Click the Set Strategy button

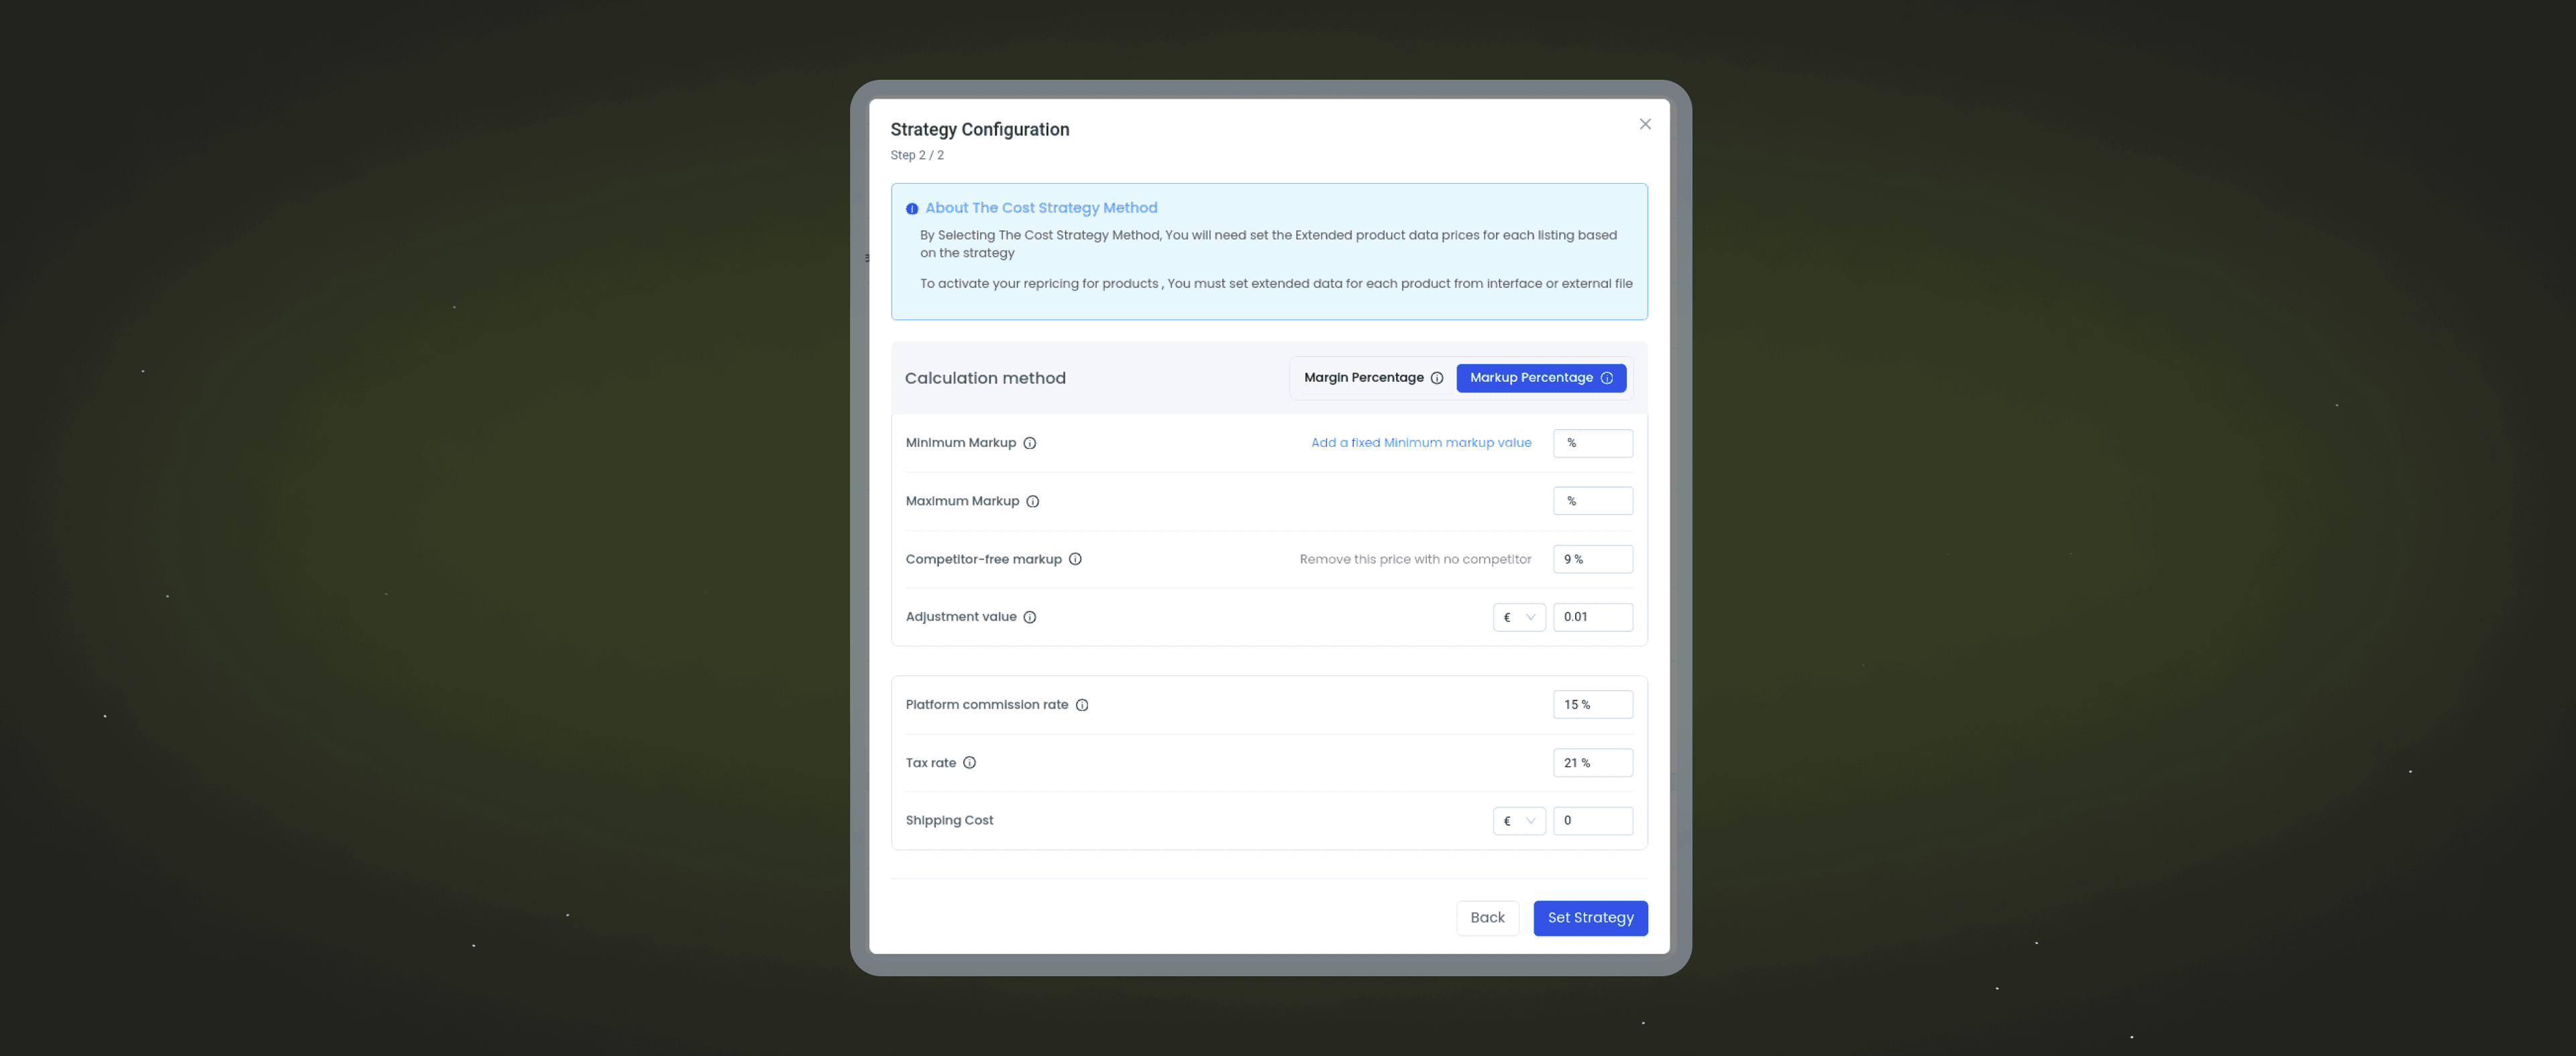coord(1589,918)
